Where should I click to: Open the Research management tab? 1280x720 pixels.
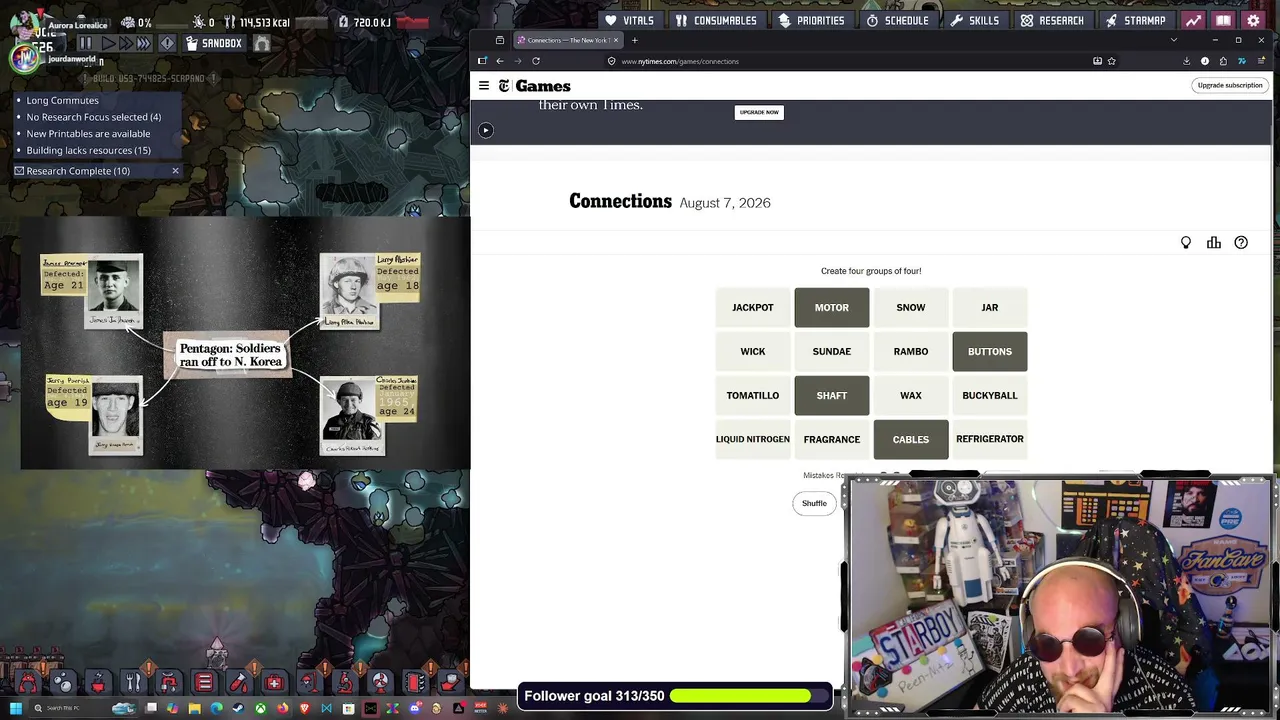coord(1052,20)
